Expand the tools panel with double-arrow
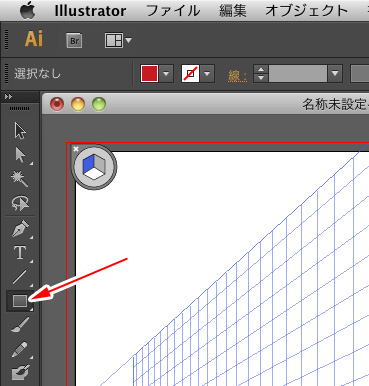 (9, 97)
